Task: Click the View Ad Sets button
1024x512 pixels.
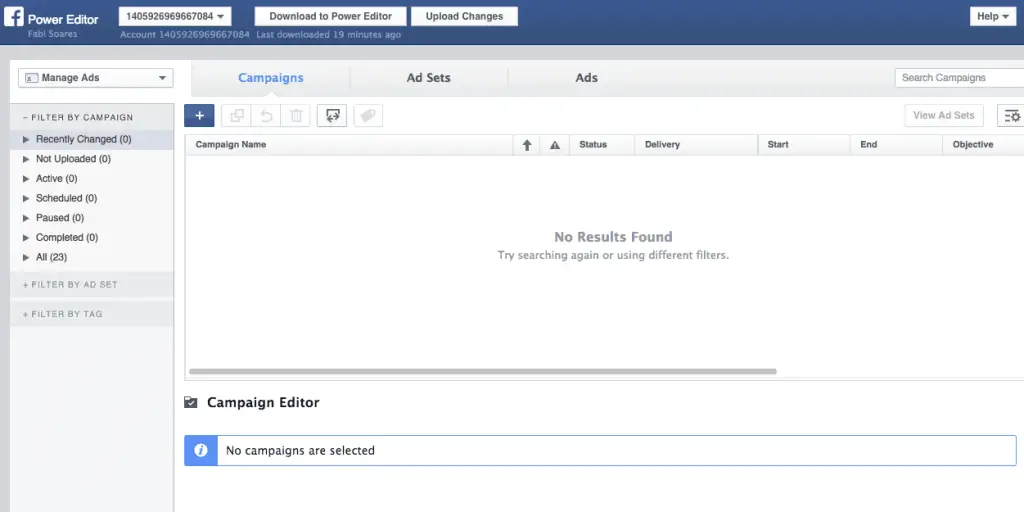Action: coord(944,116)
